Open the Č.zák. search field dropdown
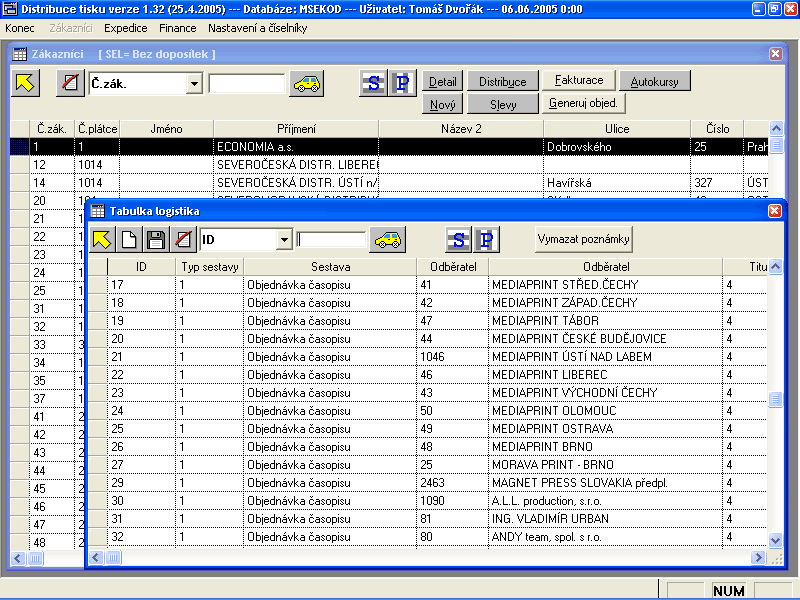The width and height of the screenshot is (800, 600). point(194,84)
